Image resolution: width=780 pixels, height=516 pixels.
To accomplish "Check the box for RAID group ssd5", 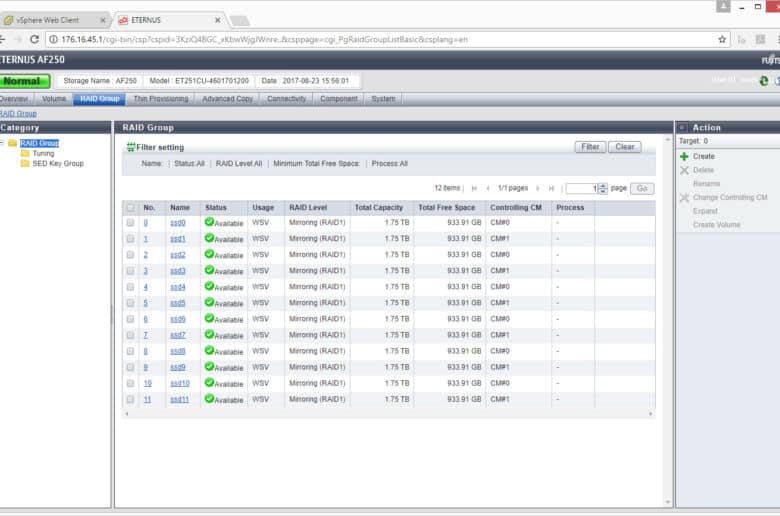I will (x=130, y=303).
